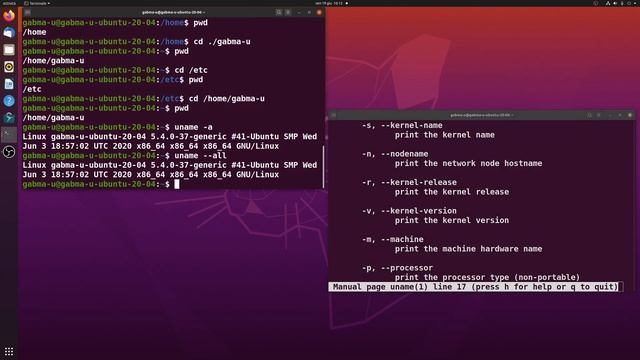
Task: Click the left terminal scrollbar
Action: [x=324, y=167]
